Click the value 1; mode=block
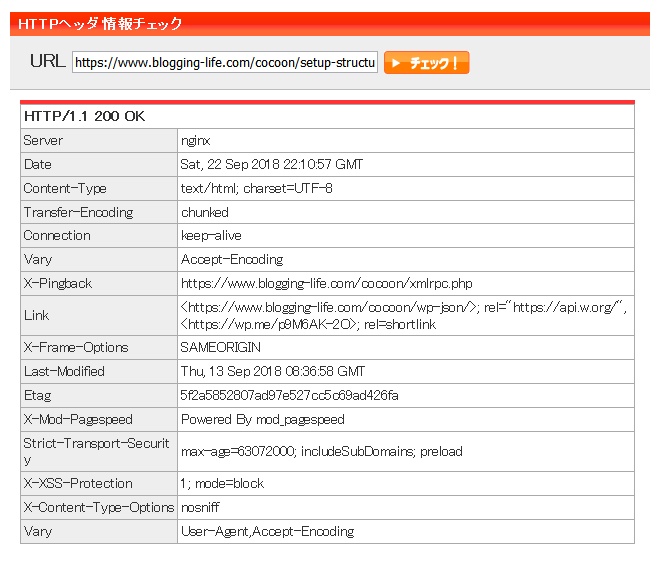 [x=222, y=484]
